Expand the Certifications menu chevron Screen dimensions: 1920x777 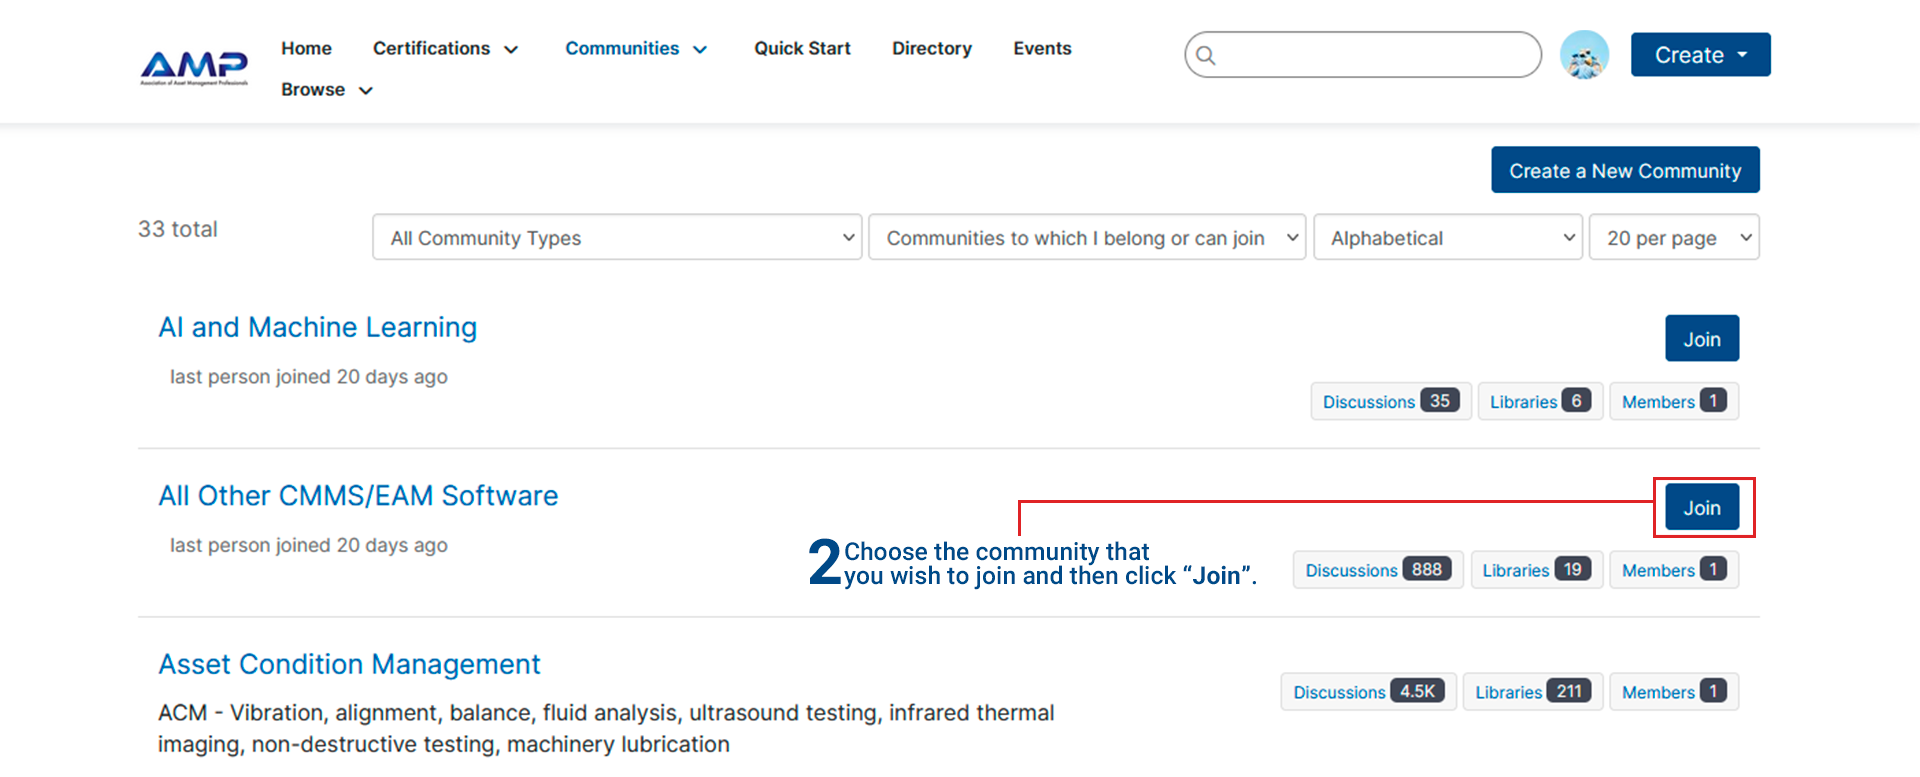click(x=511, y=50)
